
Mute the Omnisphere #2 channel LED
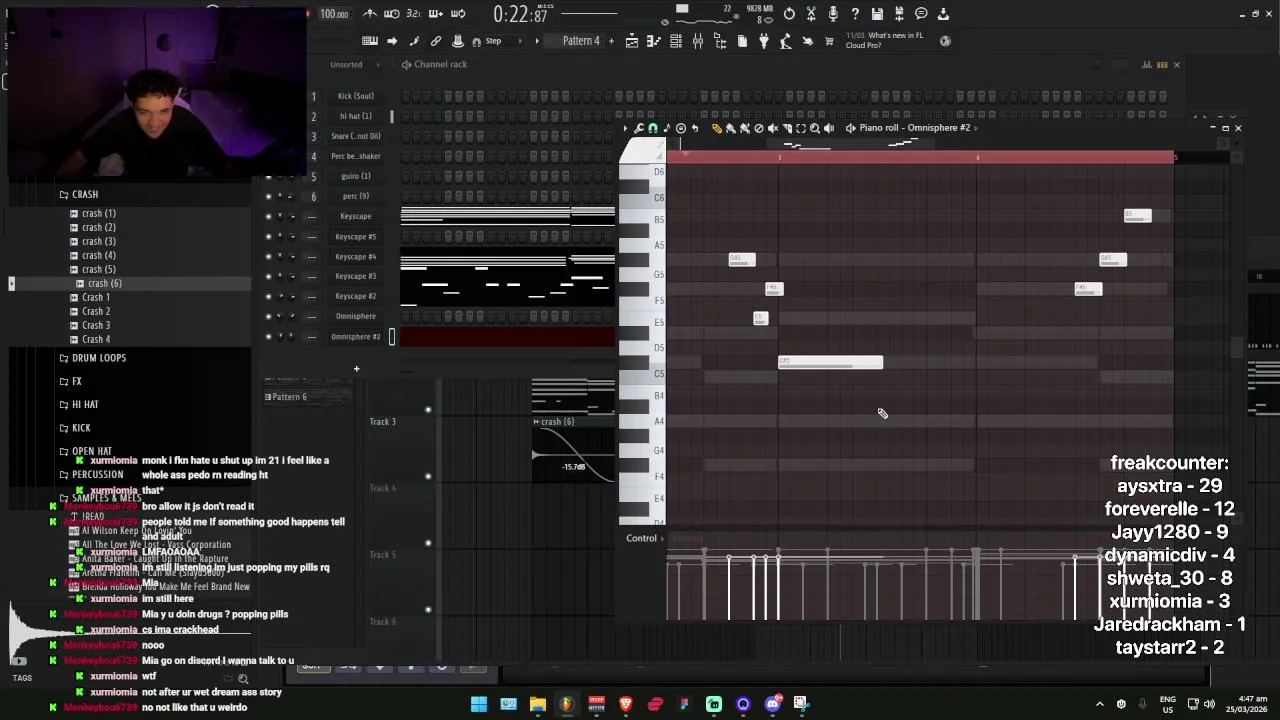point(268,336)
